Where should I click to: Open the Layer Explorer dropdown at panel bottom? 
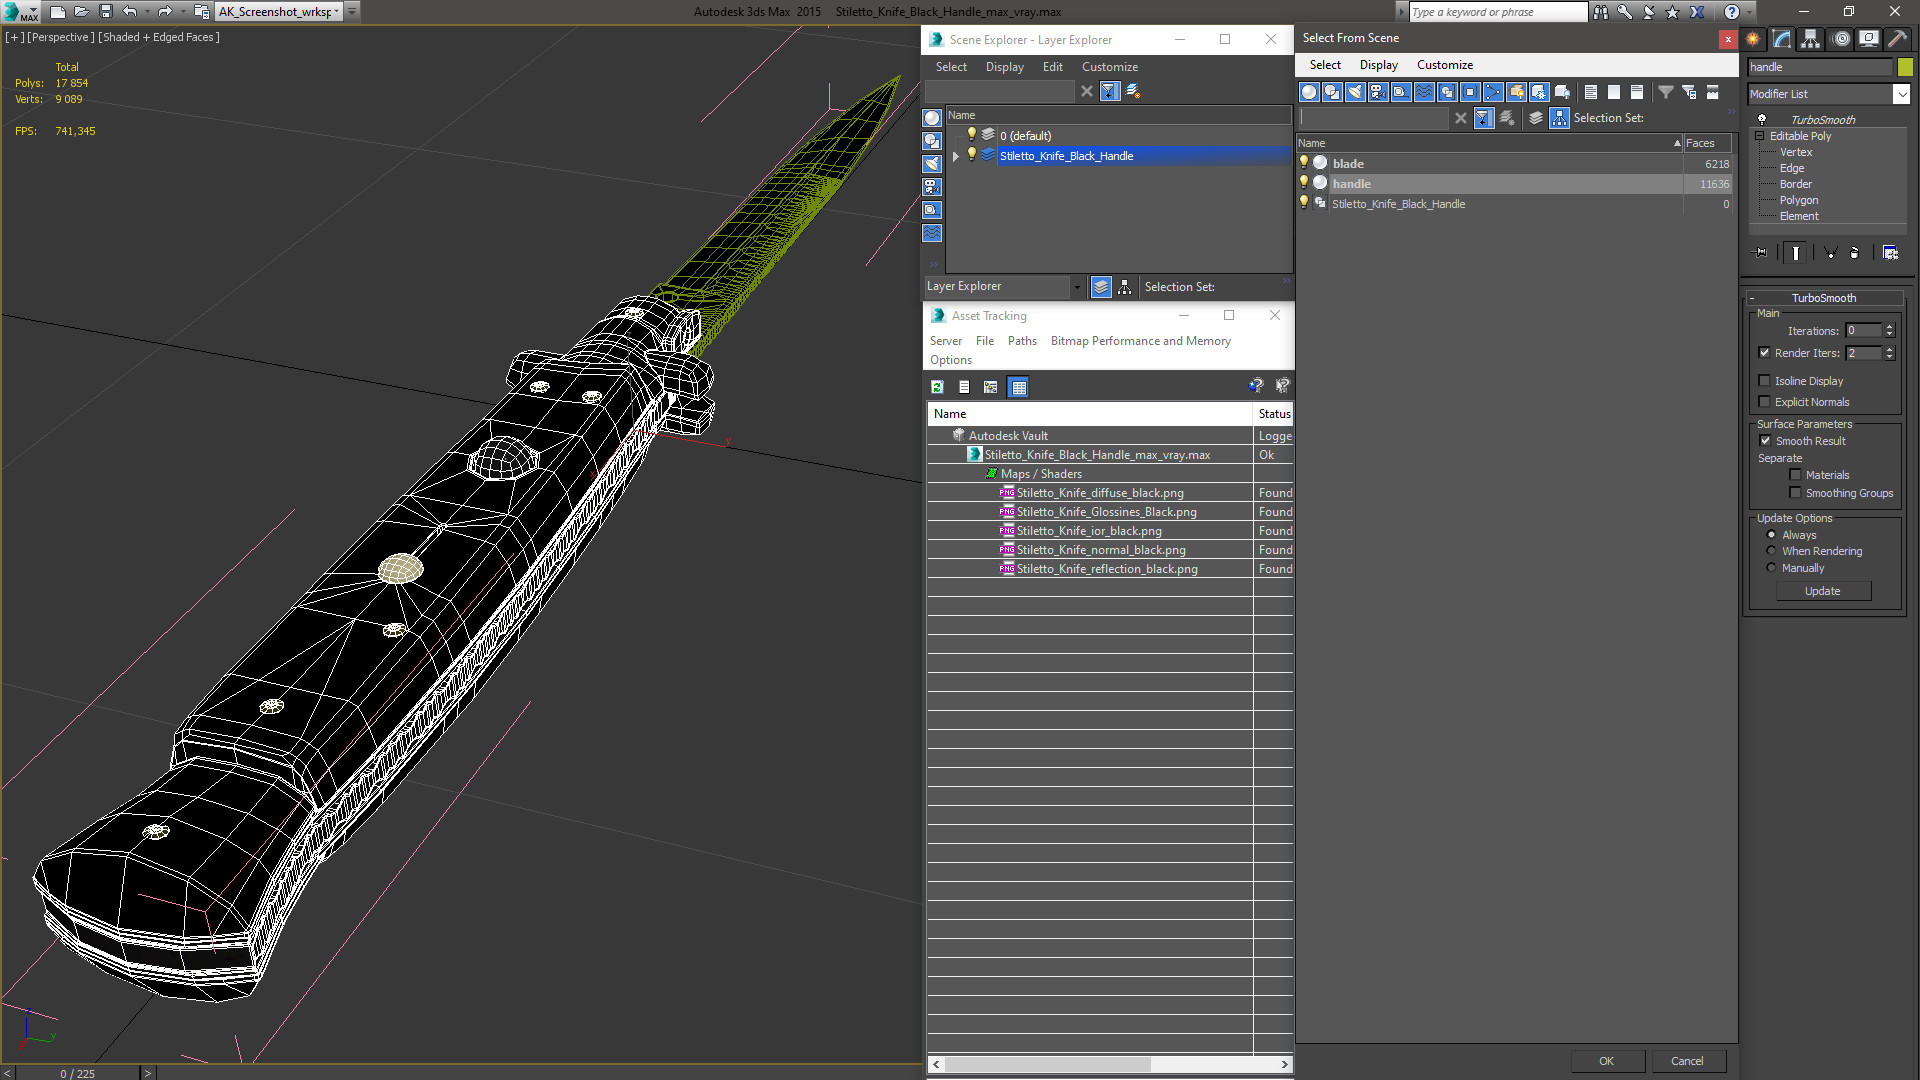[x=1076, y=287]
